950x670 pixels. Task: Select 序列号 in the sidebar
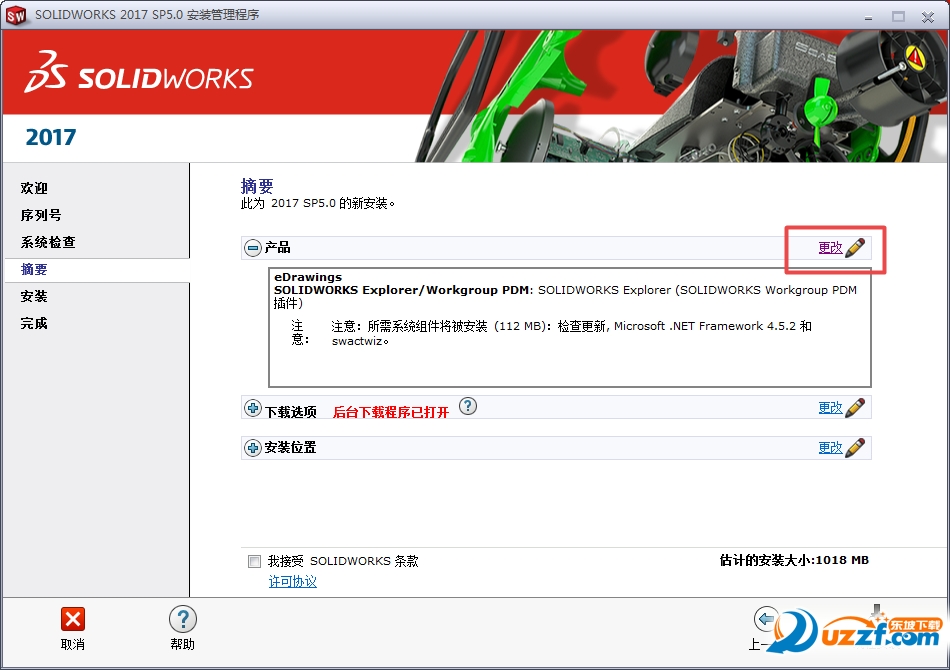point(41,215)
